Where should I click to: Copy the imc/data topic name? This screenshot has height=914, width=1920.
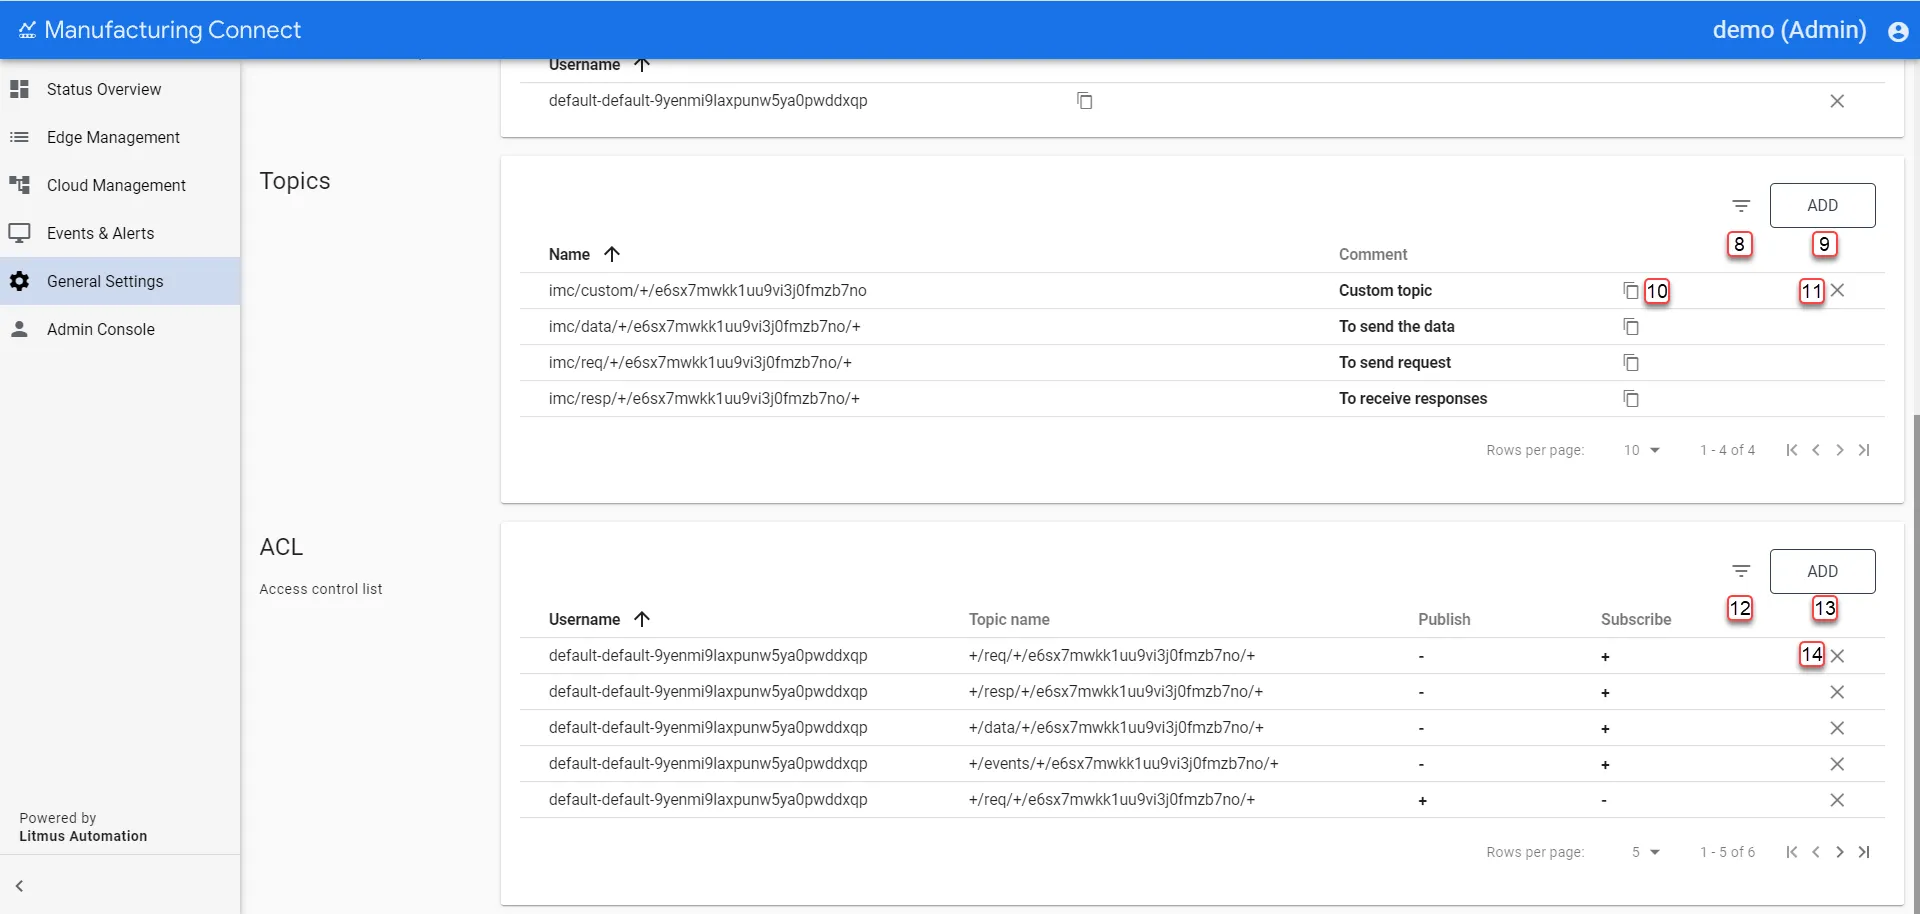point(1630,327)
